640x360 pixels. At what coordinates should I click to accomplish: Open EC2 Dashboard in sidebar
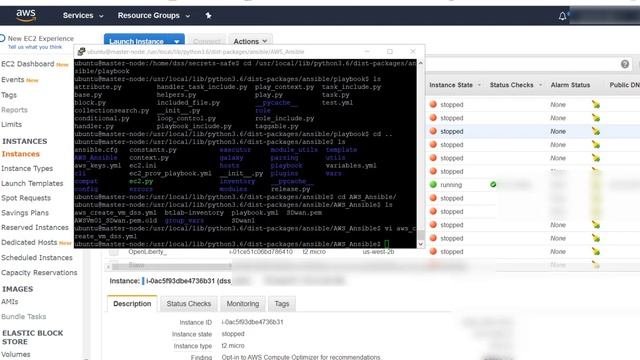point(28,64)
